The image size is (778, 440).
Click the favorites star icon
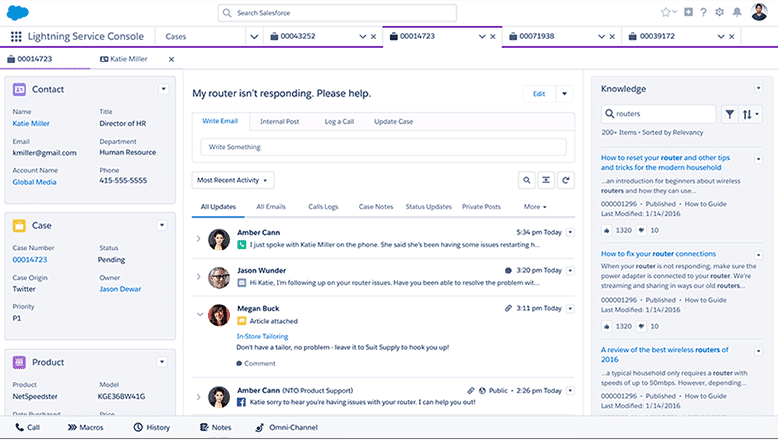(x=666, y=12)
